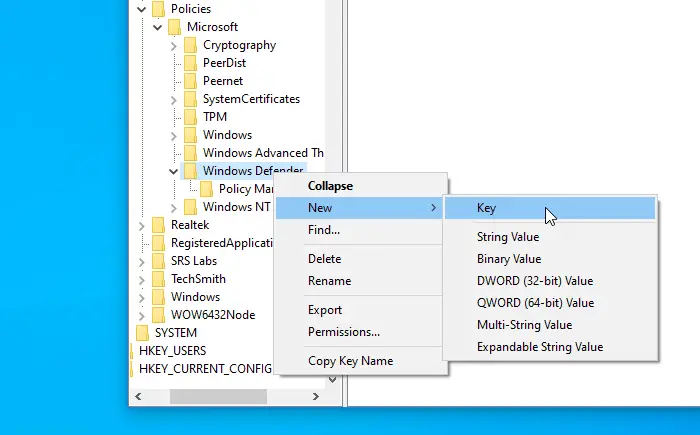Click the PeerDist folder icon
700x435 pixels.
coord(190,63)
